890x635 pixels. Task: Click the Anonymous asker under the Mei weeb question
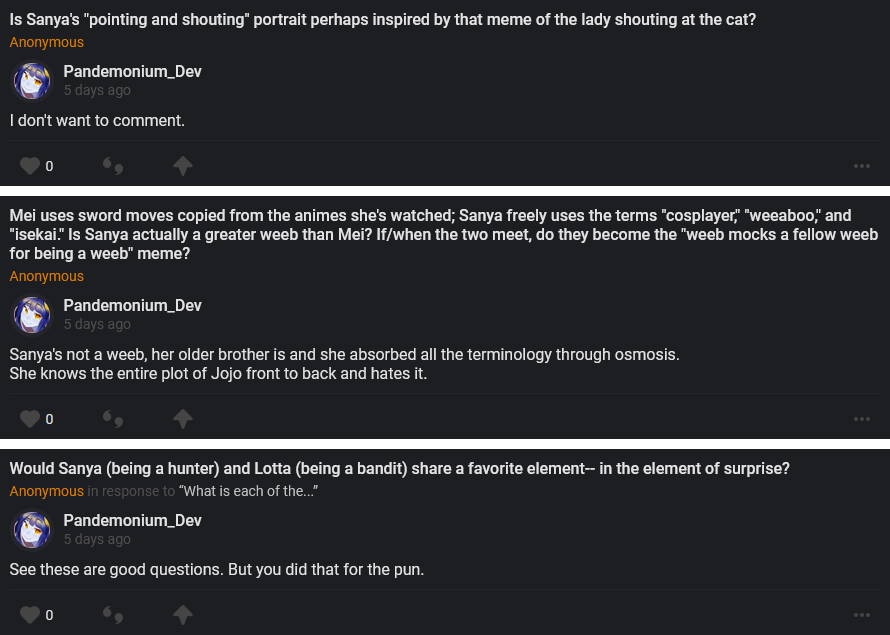click(x=47, y=276)
